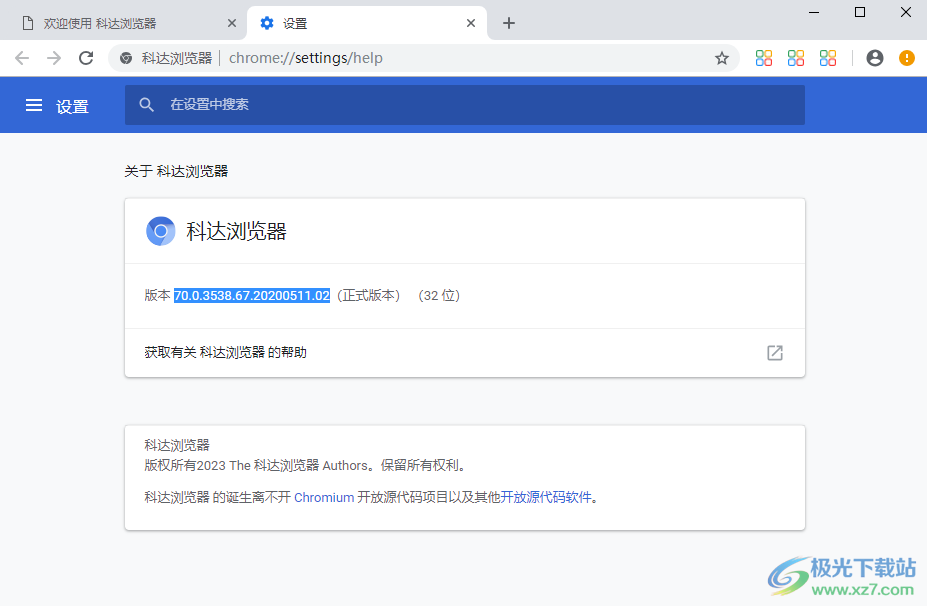Click the 设置 title in blue header
Viewport: 927px width, 606px height.
tap(72, 106)
